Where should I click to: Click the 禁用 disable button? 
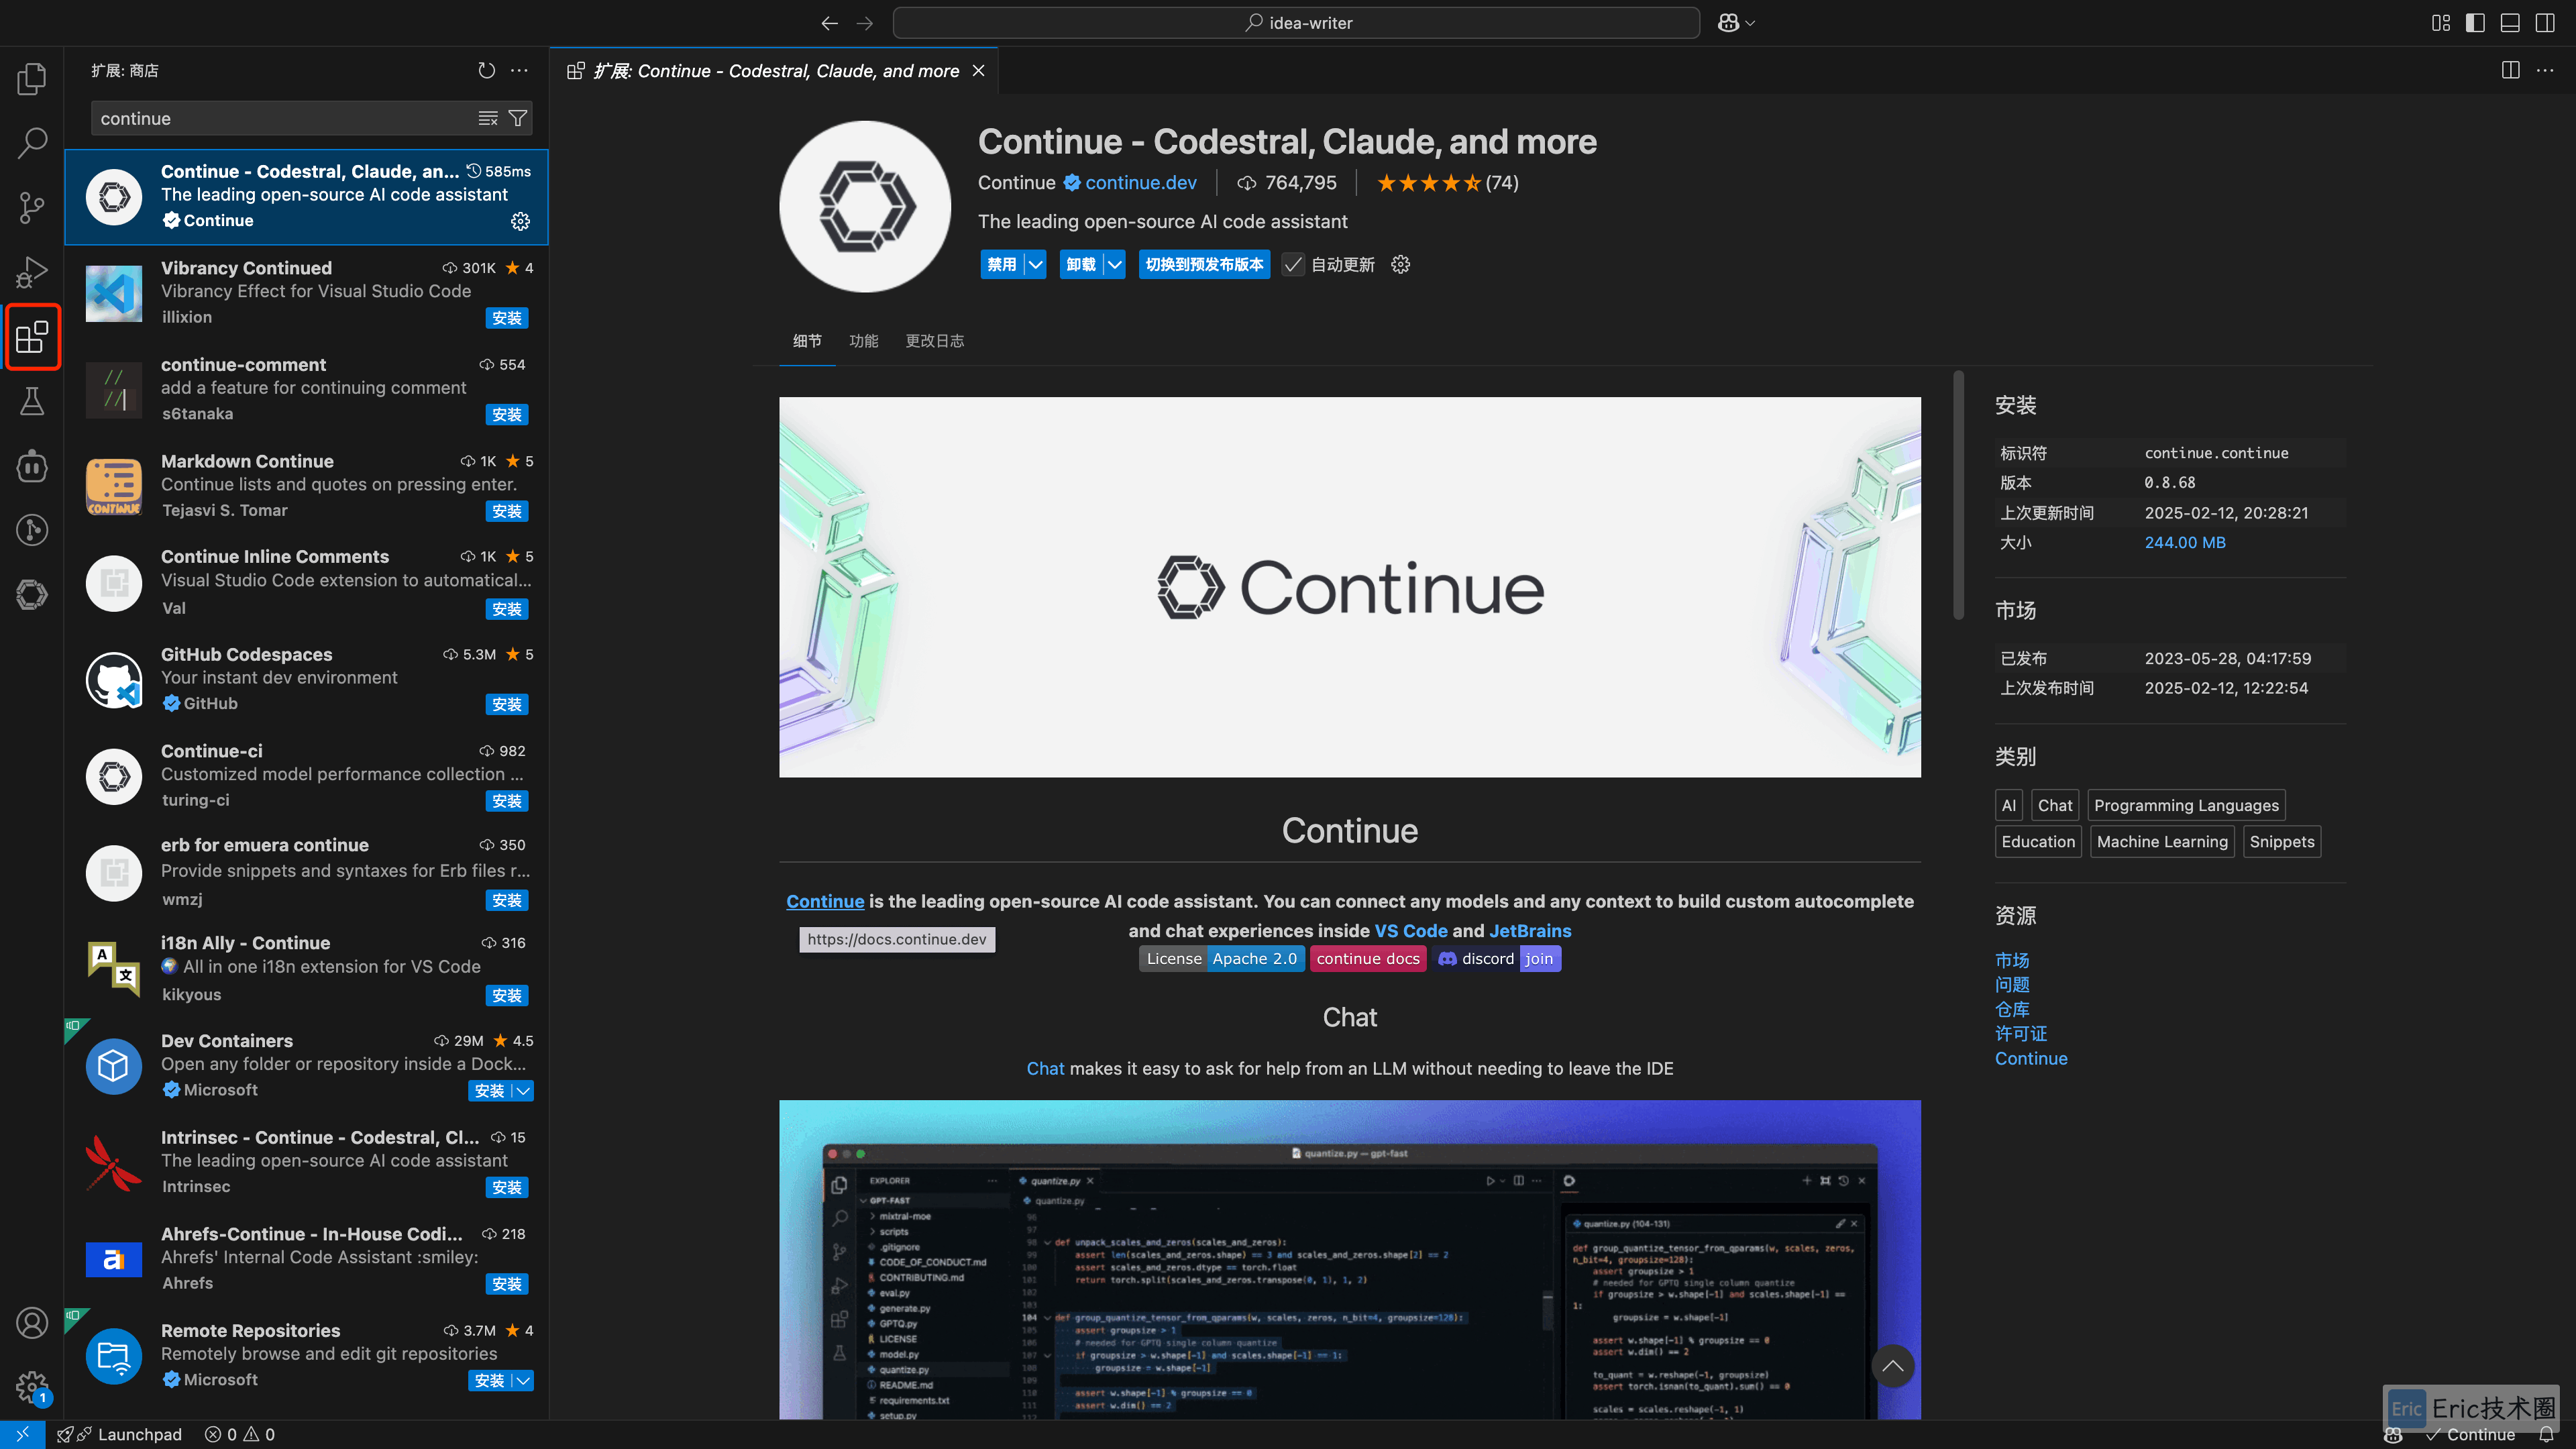pos(1002,264)
